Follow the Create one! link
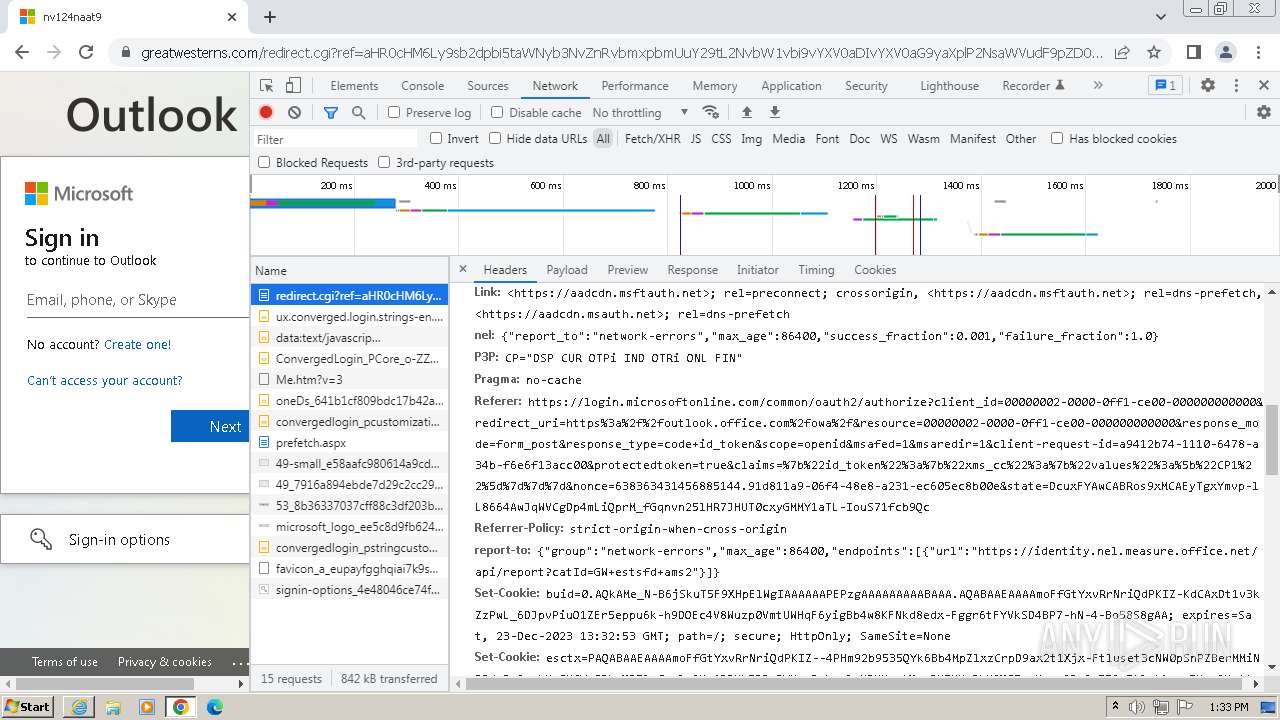The height and width of the screenshot is (720, 1280). 138,344
